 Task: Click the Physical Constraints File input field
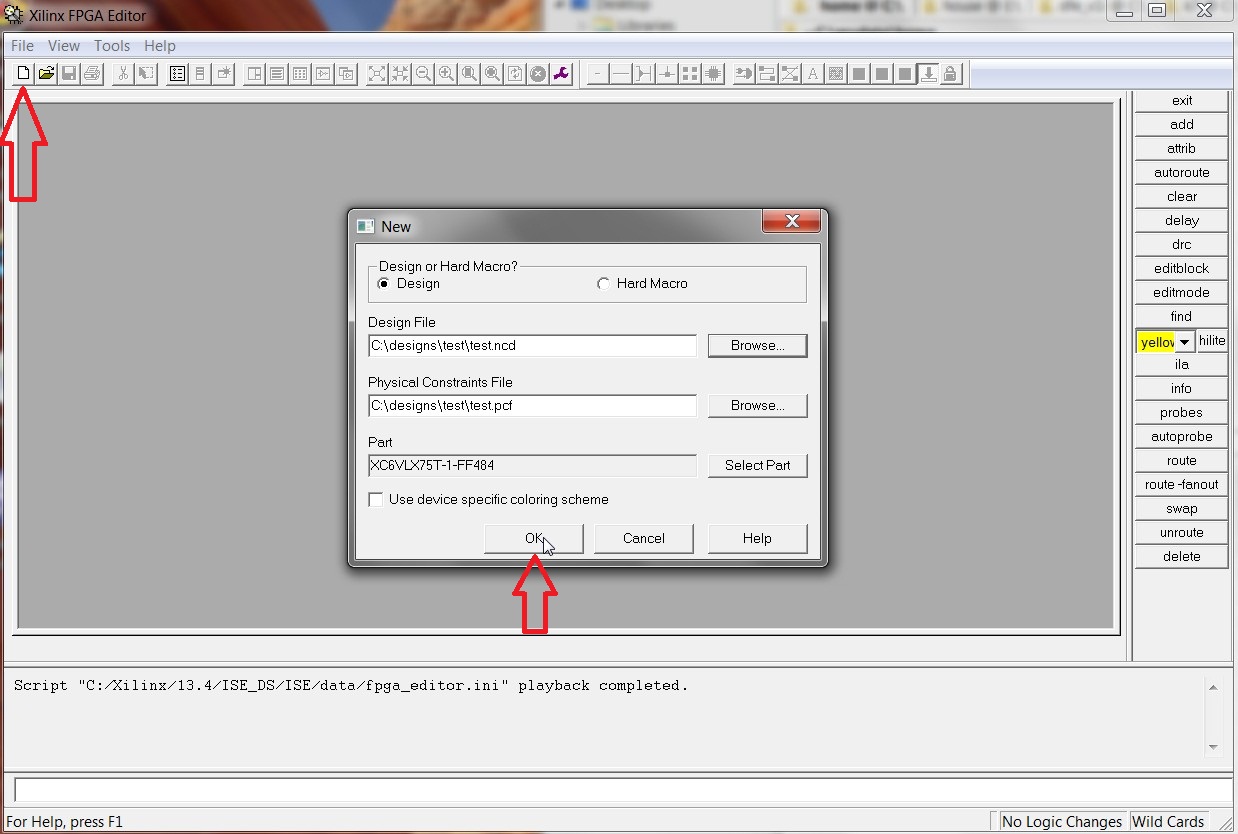531,405
